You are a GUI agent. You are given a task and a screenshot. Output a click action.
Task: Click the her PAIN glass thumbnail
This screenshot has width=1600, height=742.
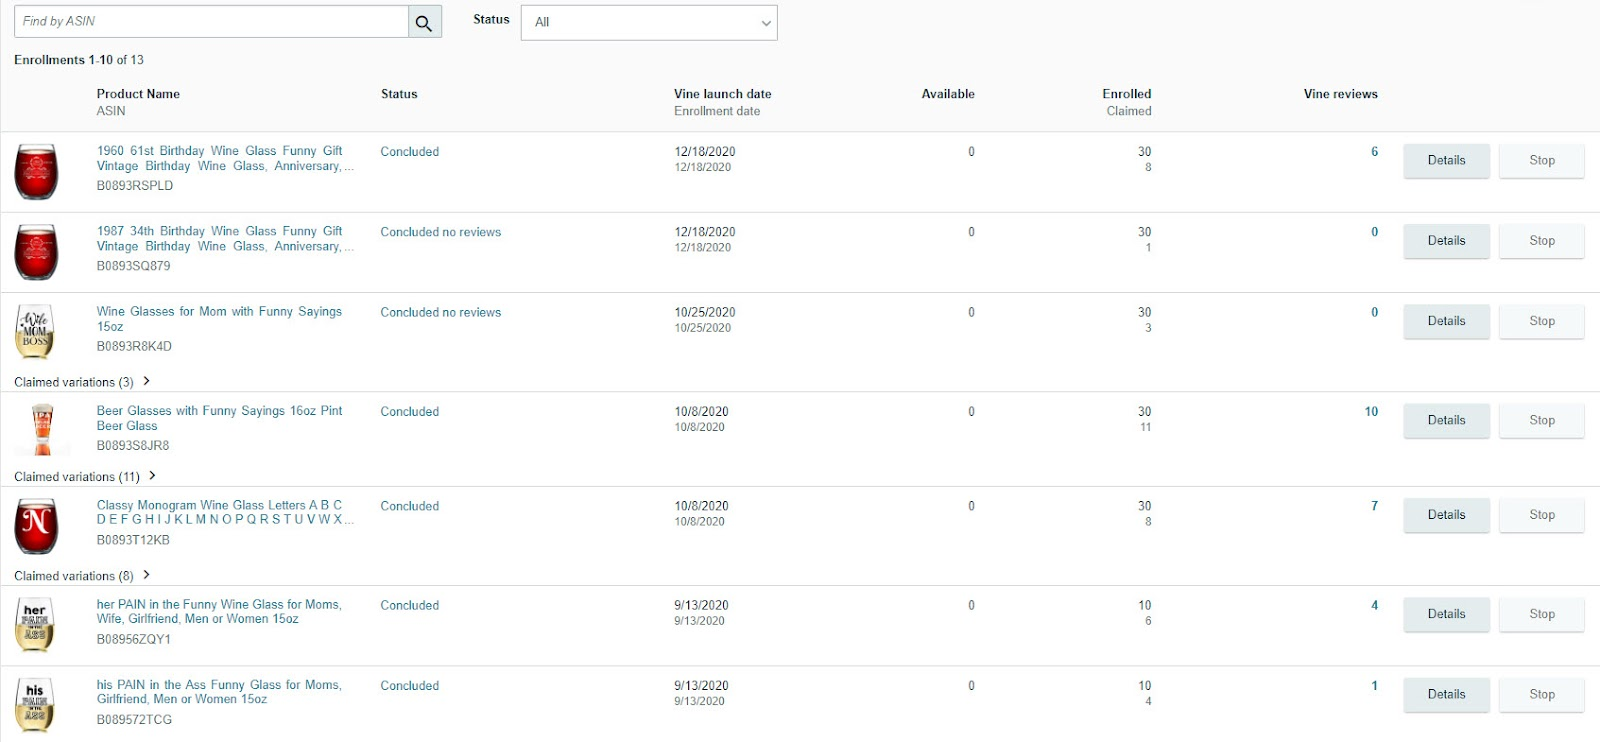click(x=35, y=624)
